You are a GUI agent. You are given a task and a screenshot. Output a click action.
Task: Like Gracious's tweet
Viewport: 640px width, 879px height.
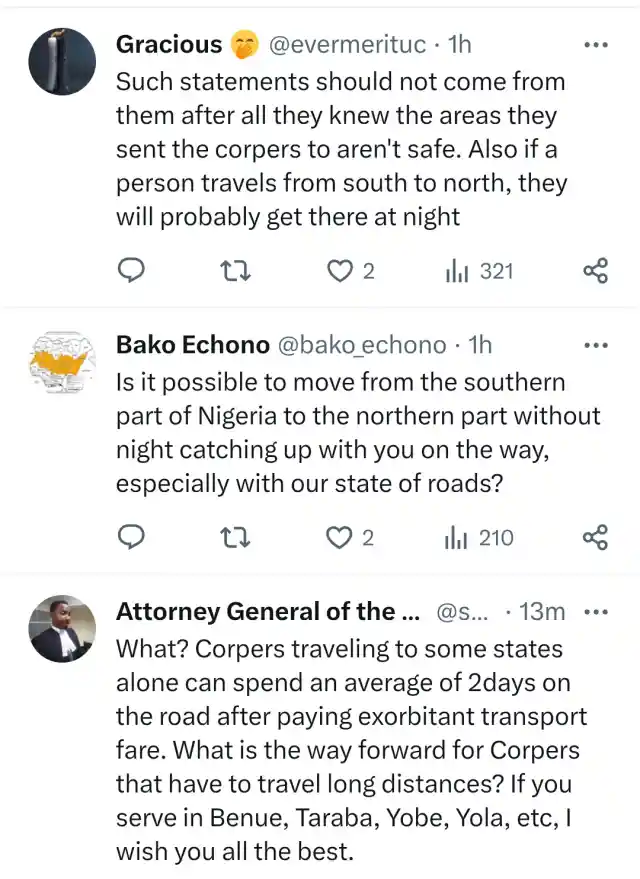pyautogui.click(x=341, y=270)
